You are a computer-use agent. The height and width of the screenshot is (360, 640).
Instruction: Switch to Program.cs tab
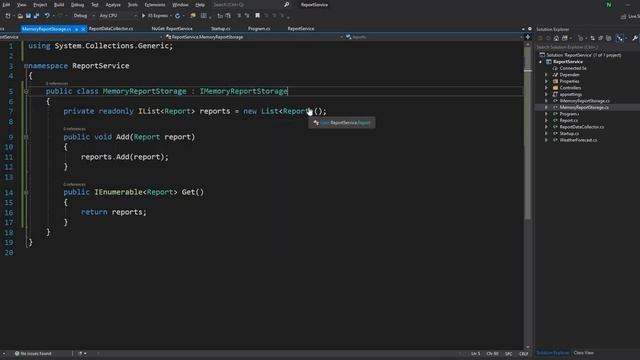tap(259, 29)
